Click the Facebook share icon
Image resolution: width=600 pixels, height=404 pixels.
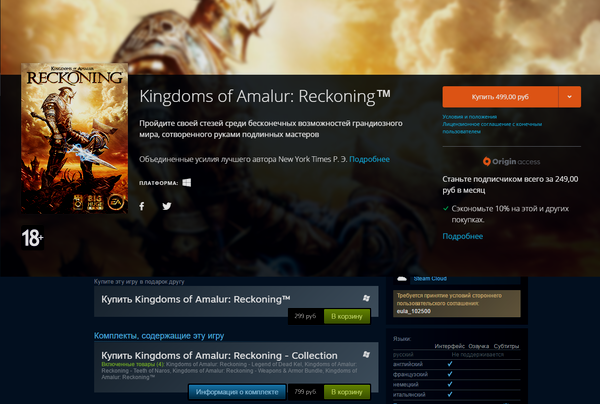tap(142, 206)
